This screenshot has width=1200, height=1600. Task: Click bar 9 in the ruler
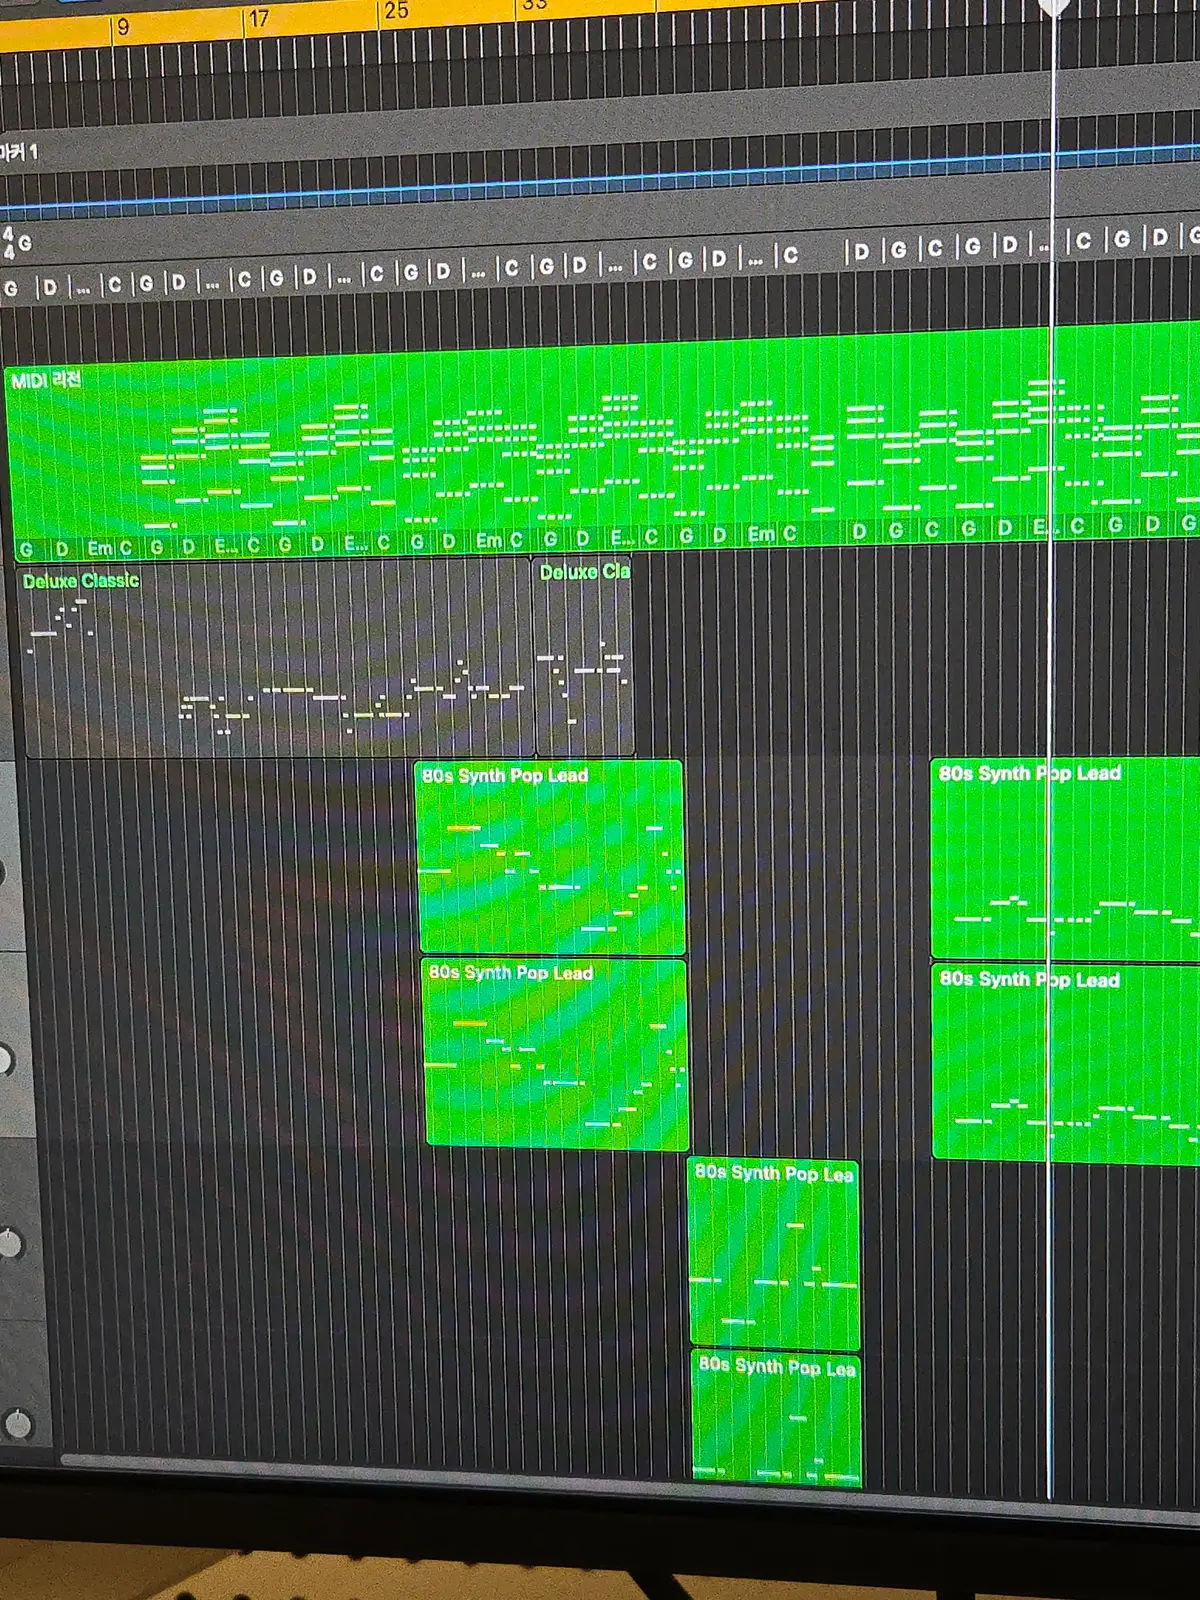tap(122, 27)
